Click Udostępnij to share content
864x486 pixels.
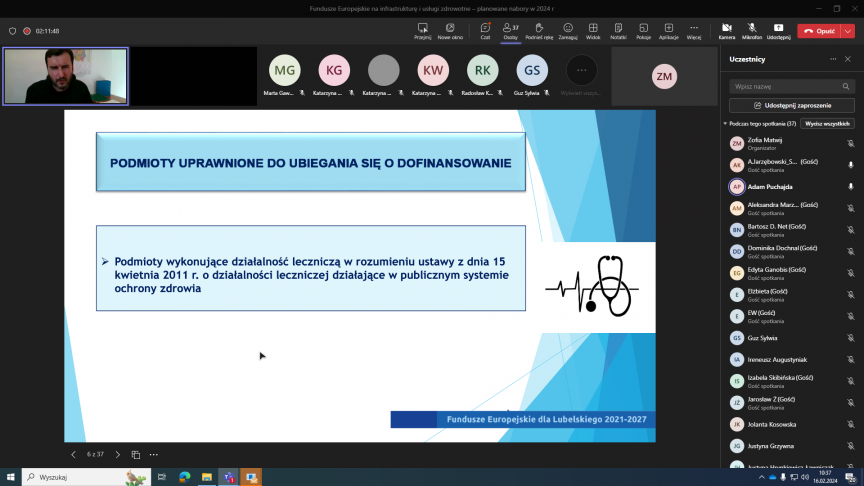tap(778, 31)
